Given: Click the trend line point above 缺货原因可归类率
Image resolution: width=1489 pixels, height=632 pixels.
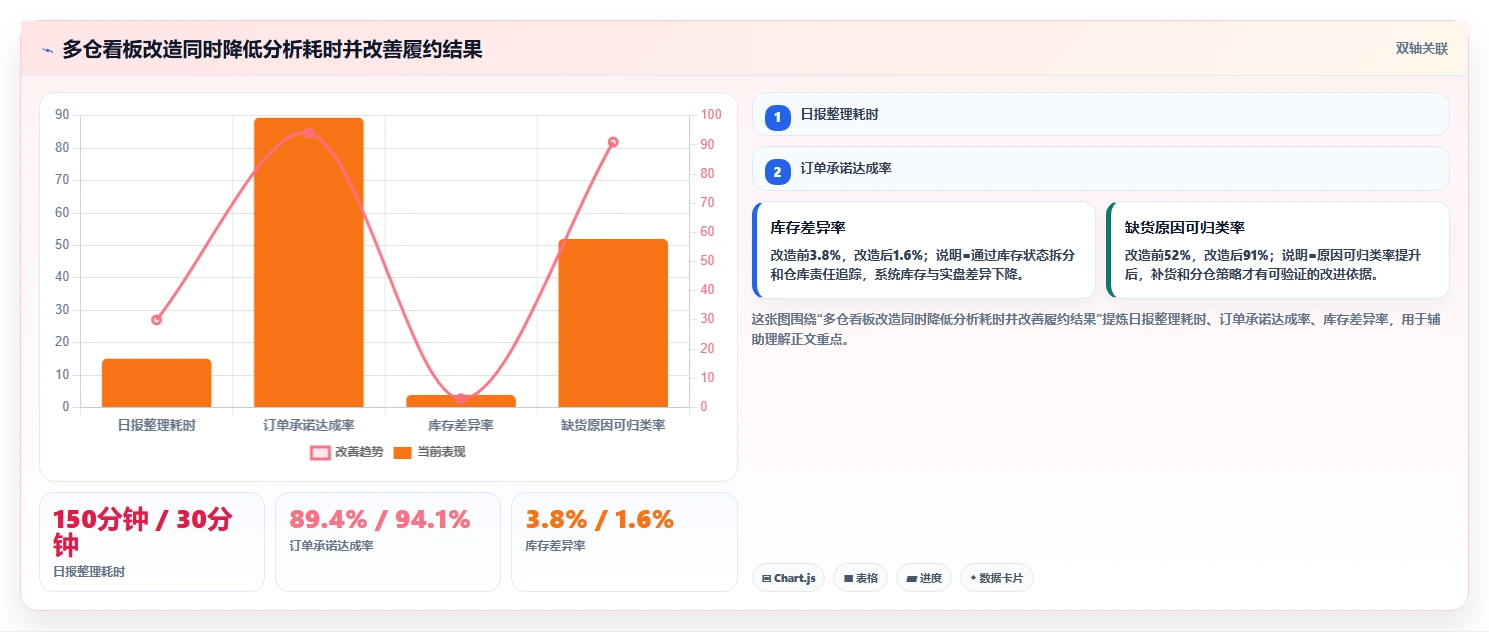Looking at the screenshot, I should pyautogui.click(x=613, y=142).
